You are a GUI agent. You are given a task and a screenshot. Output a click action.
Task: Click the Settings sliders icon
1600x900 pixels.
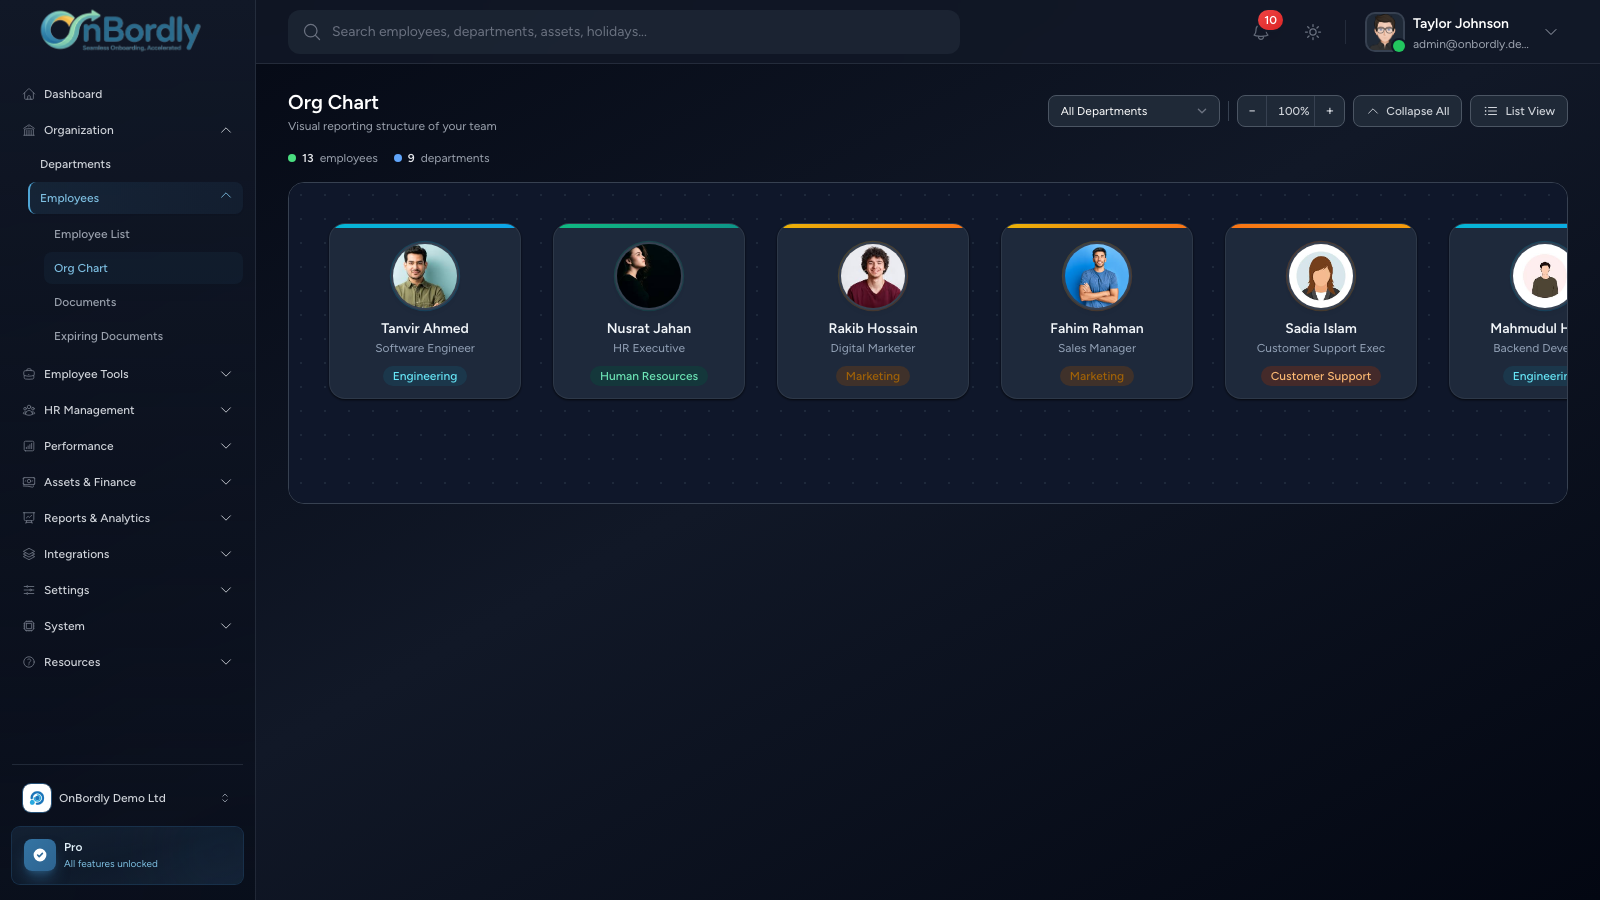29,590
